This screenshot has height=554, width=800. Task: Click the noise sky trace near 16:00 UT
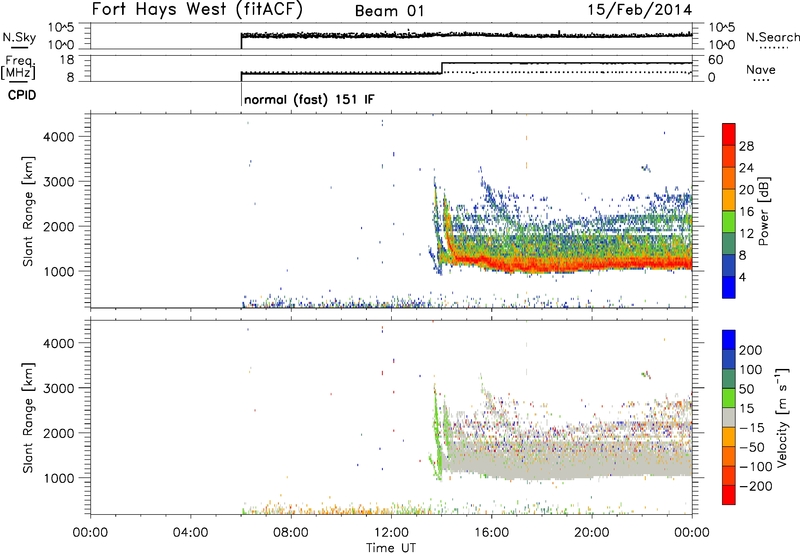pyautogui.click(x=491, y=34)
